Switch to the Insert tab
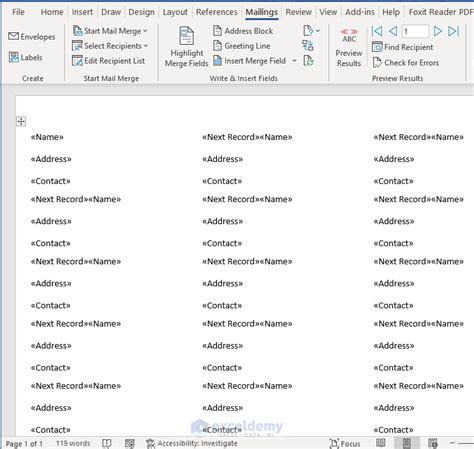The width and height of the screenshot is (474, 449). point(82,12)
